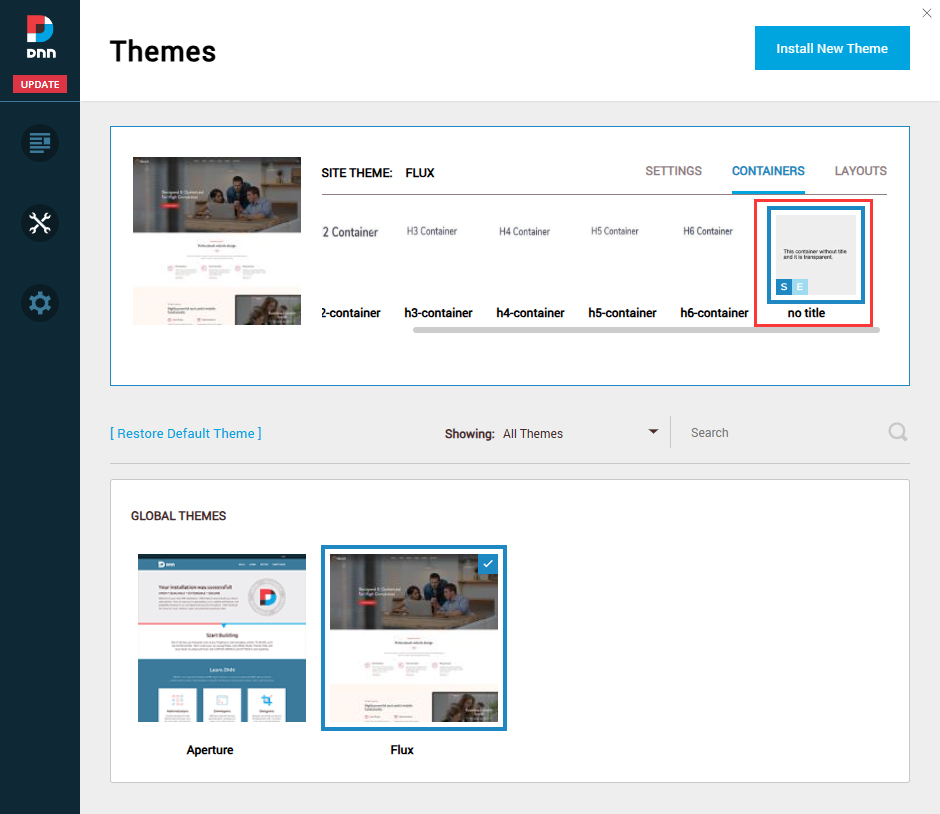Select the H5 Container preview
The height and width of the screenshot is (814, 940).
[x=615, y=231]
